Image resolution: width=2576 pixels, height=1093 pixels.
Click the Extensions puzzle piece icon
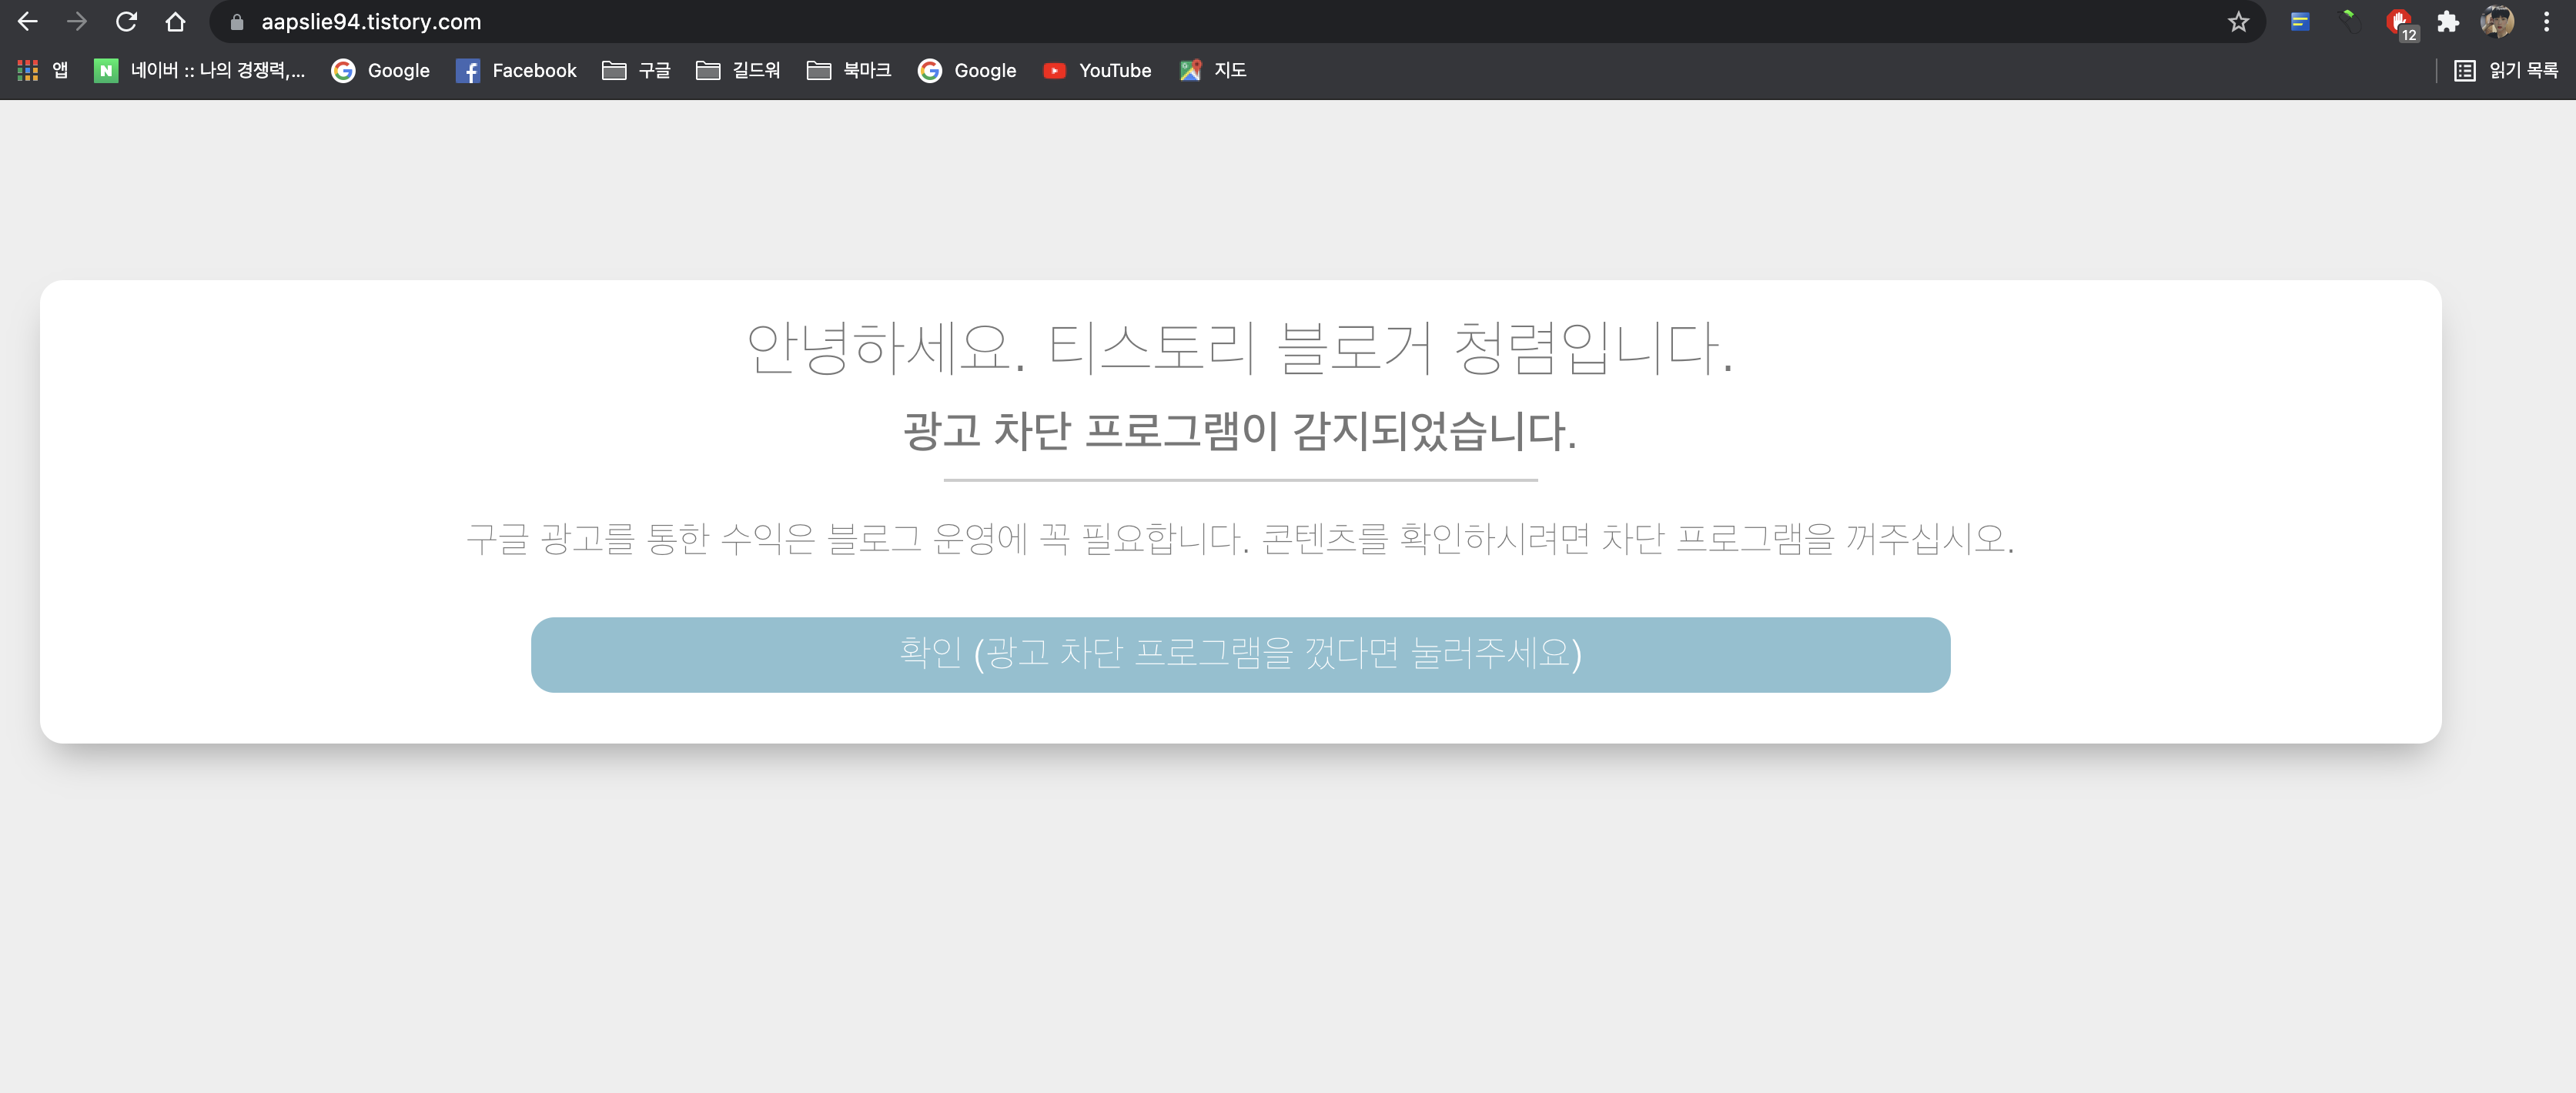(x=2449, y=22)
